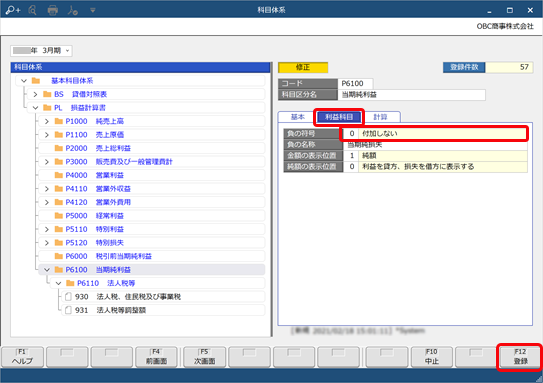Screen dimensions: 543x383
Task: Click the F5 次画面 button
Action: point(205,357)
